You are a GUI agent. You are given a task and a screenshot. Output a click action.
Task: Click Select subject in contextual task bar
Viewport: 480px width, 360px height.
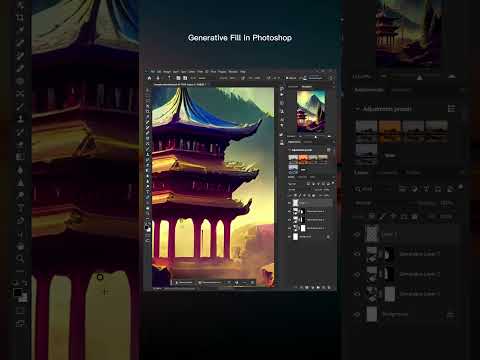coord(184,283)
